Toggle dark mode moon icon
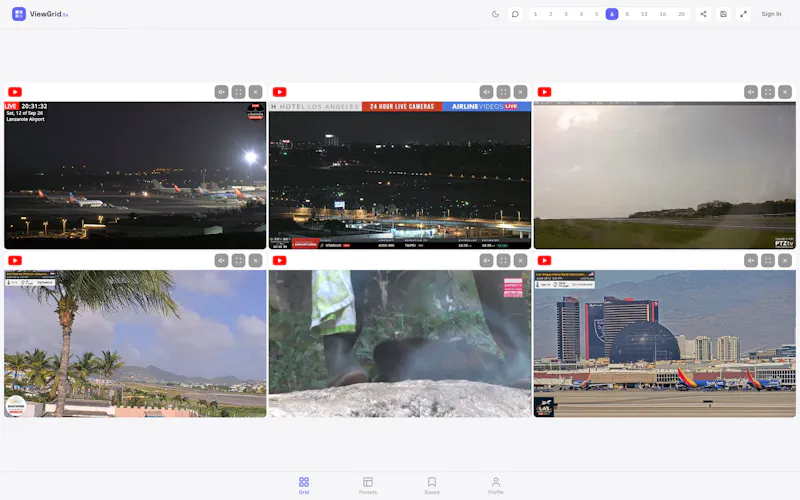Screen dimensions: 800x500 (x=495, y=14)
